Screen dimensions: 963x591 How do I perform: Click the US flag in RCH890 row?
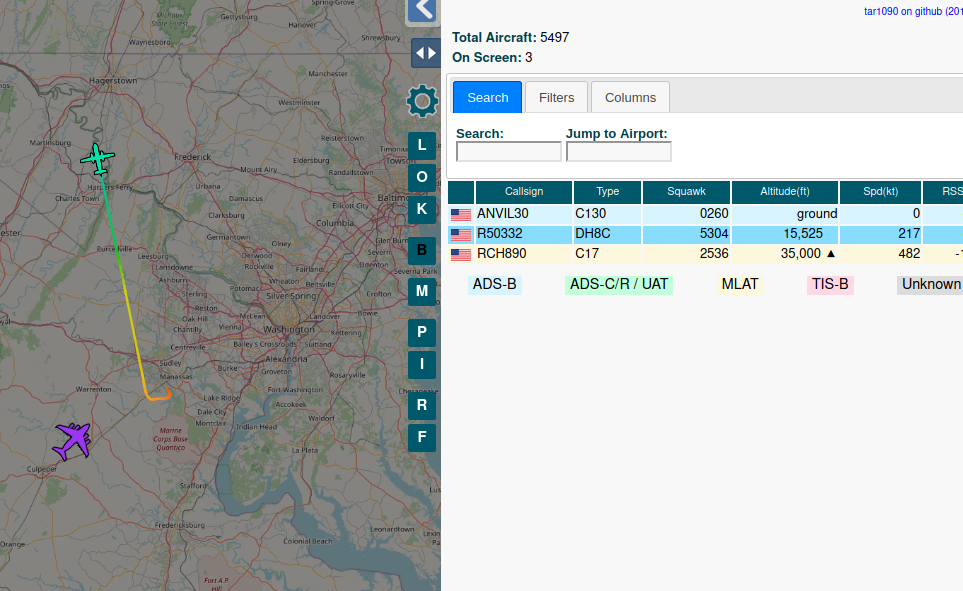(461, 254)
